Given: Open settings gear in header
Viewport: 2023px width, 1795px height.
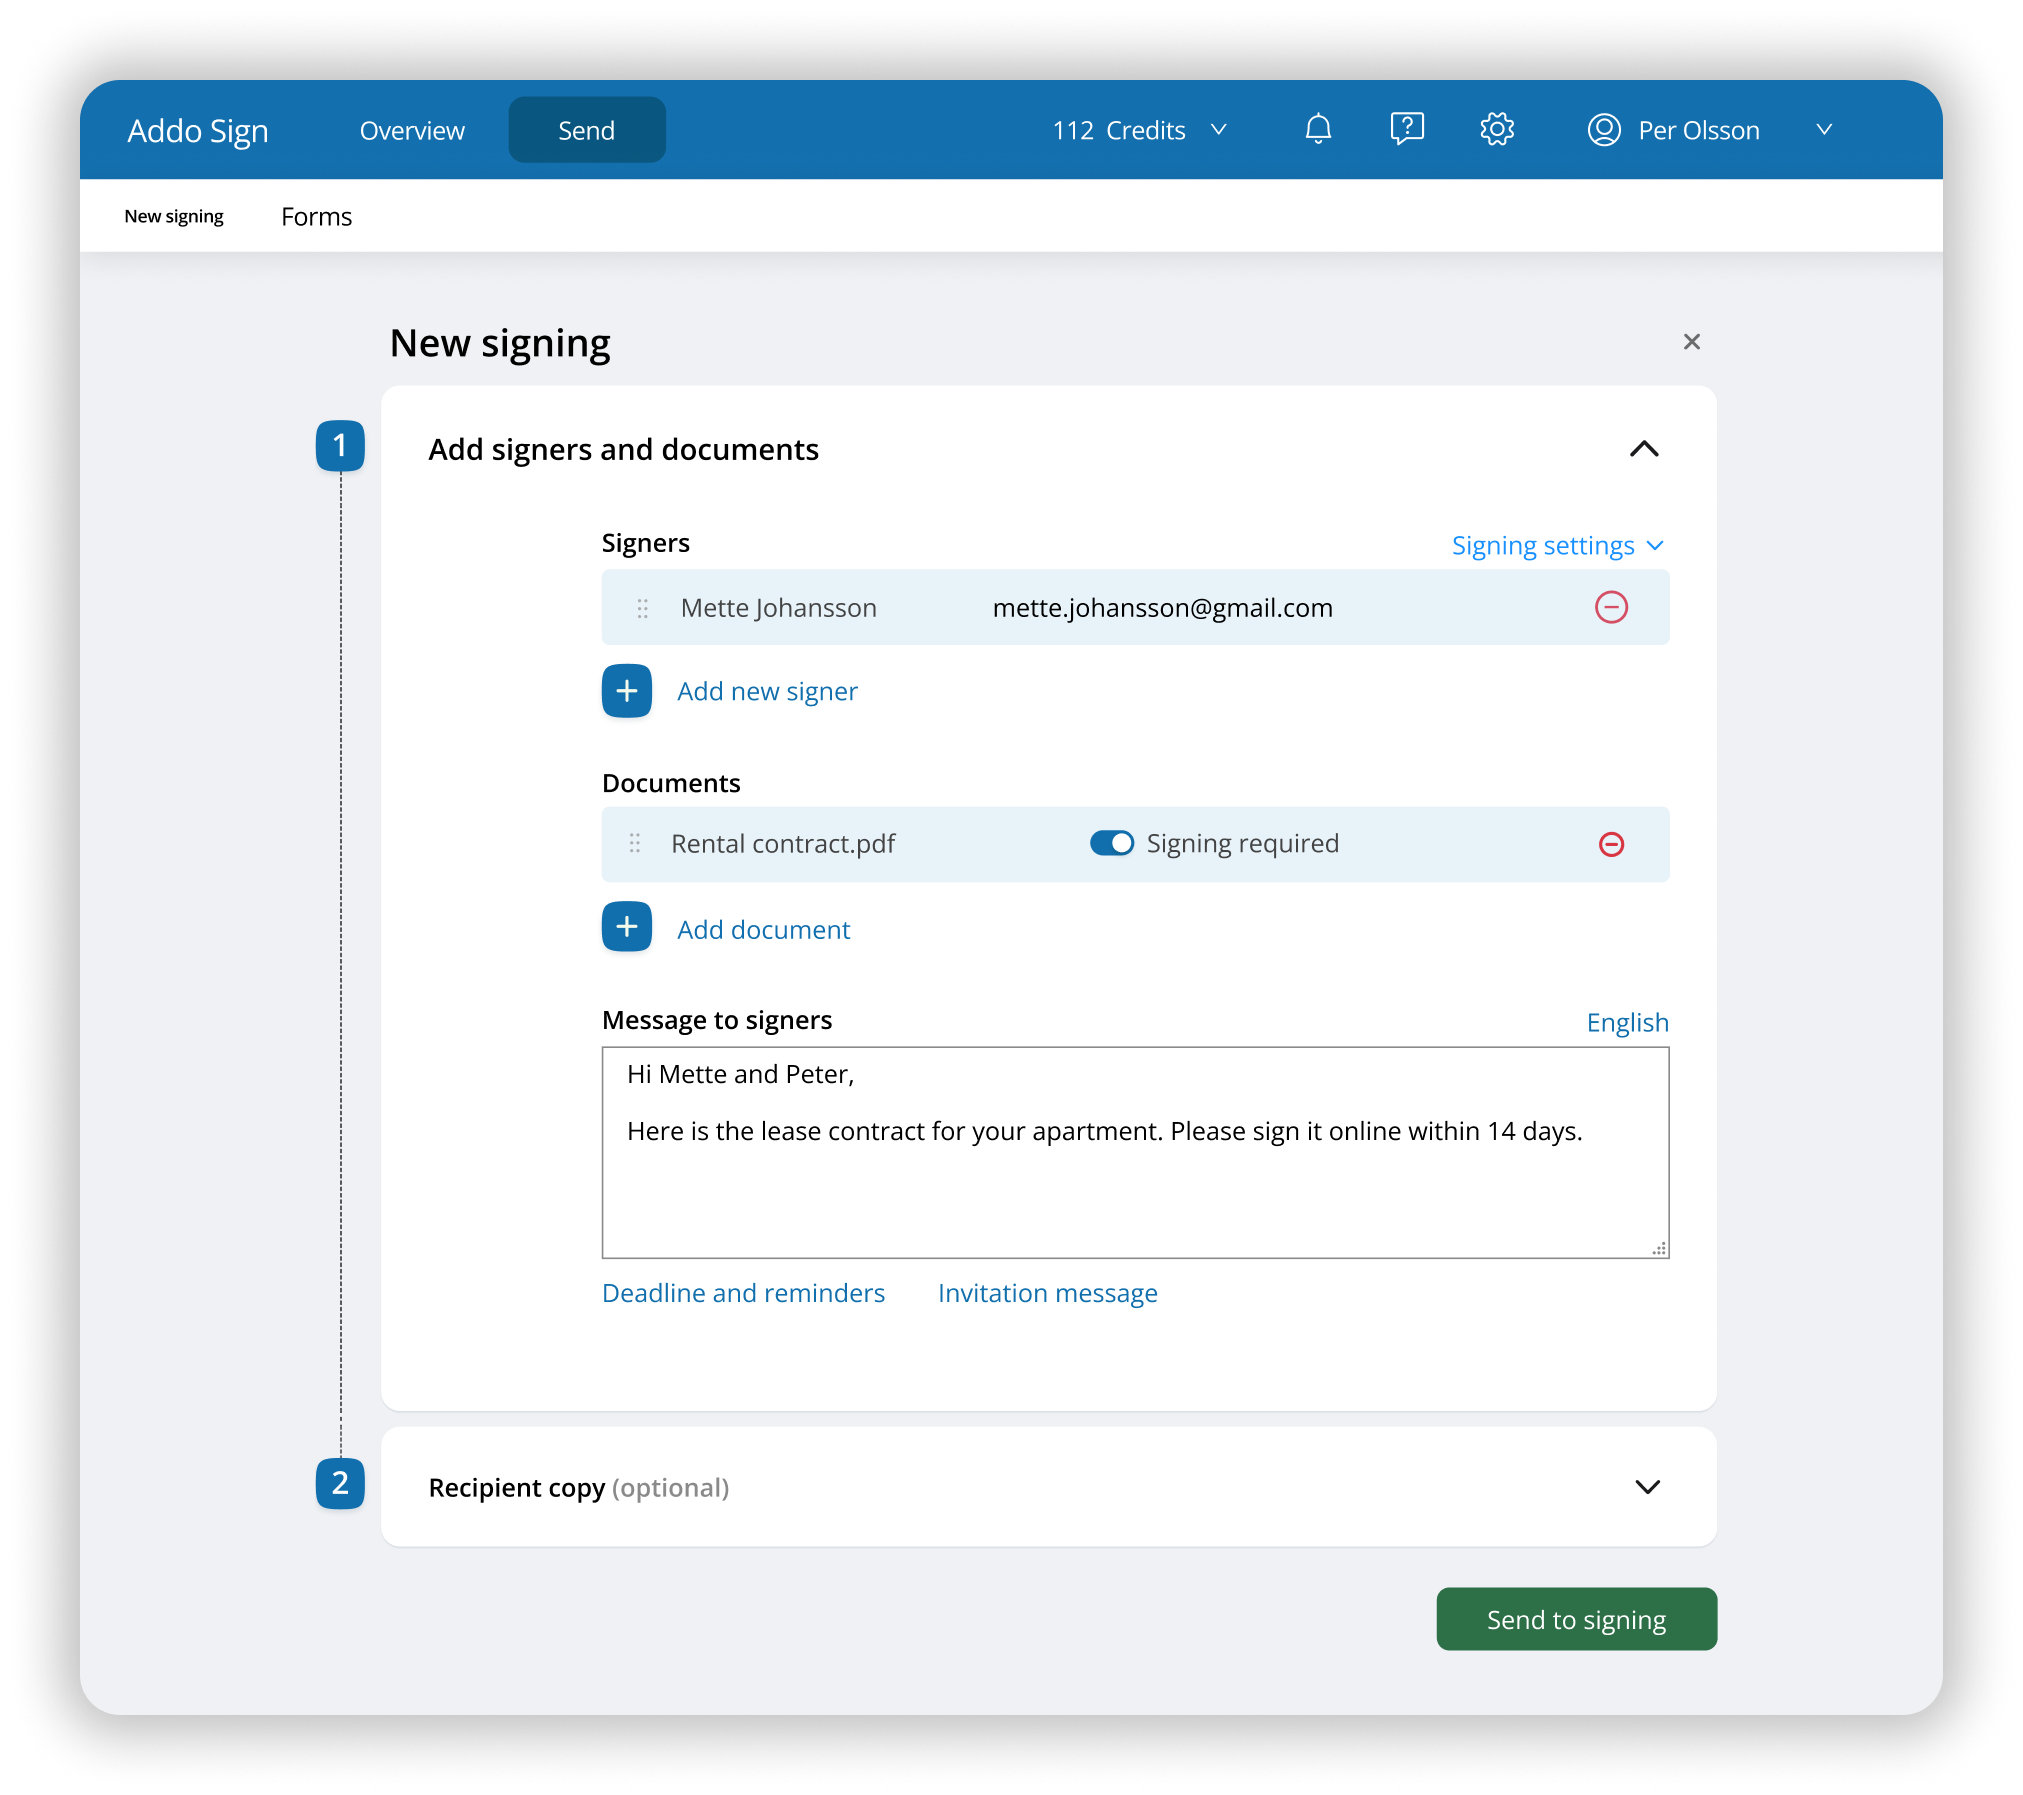Looking at the screenshot, I should click(1496, 130).
